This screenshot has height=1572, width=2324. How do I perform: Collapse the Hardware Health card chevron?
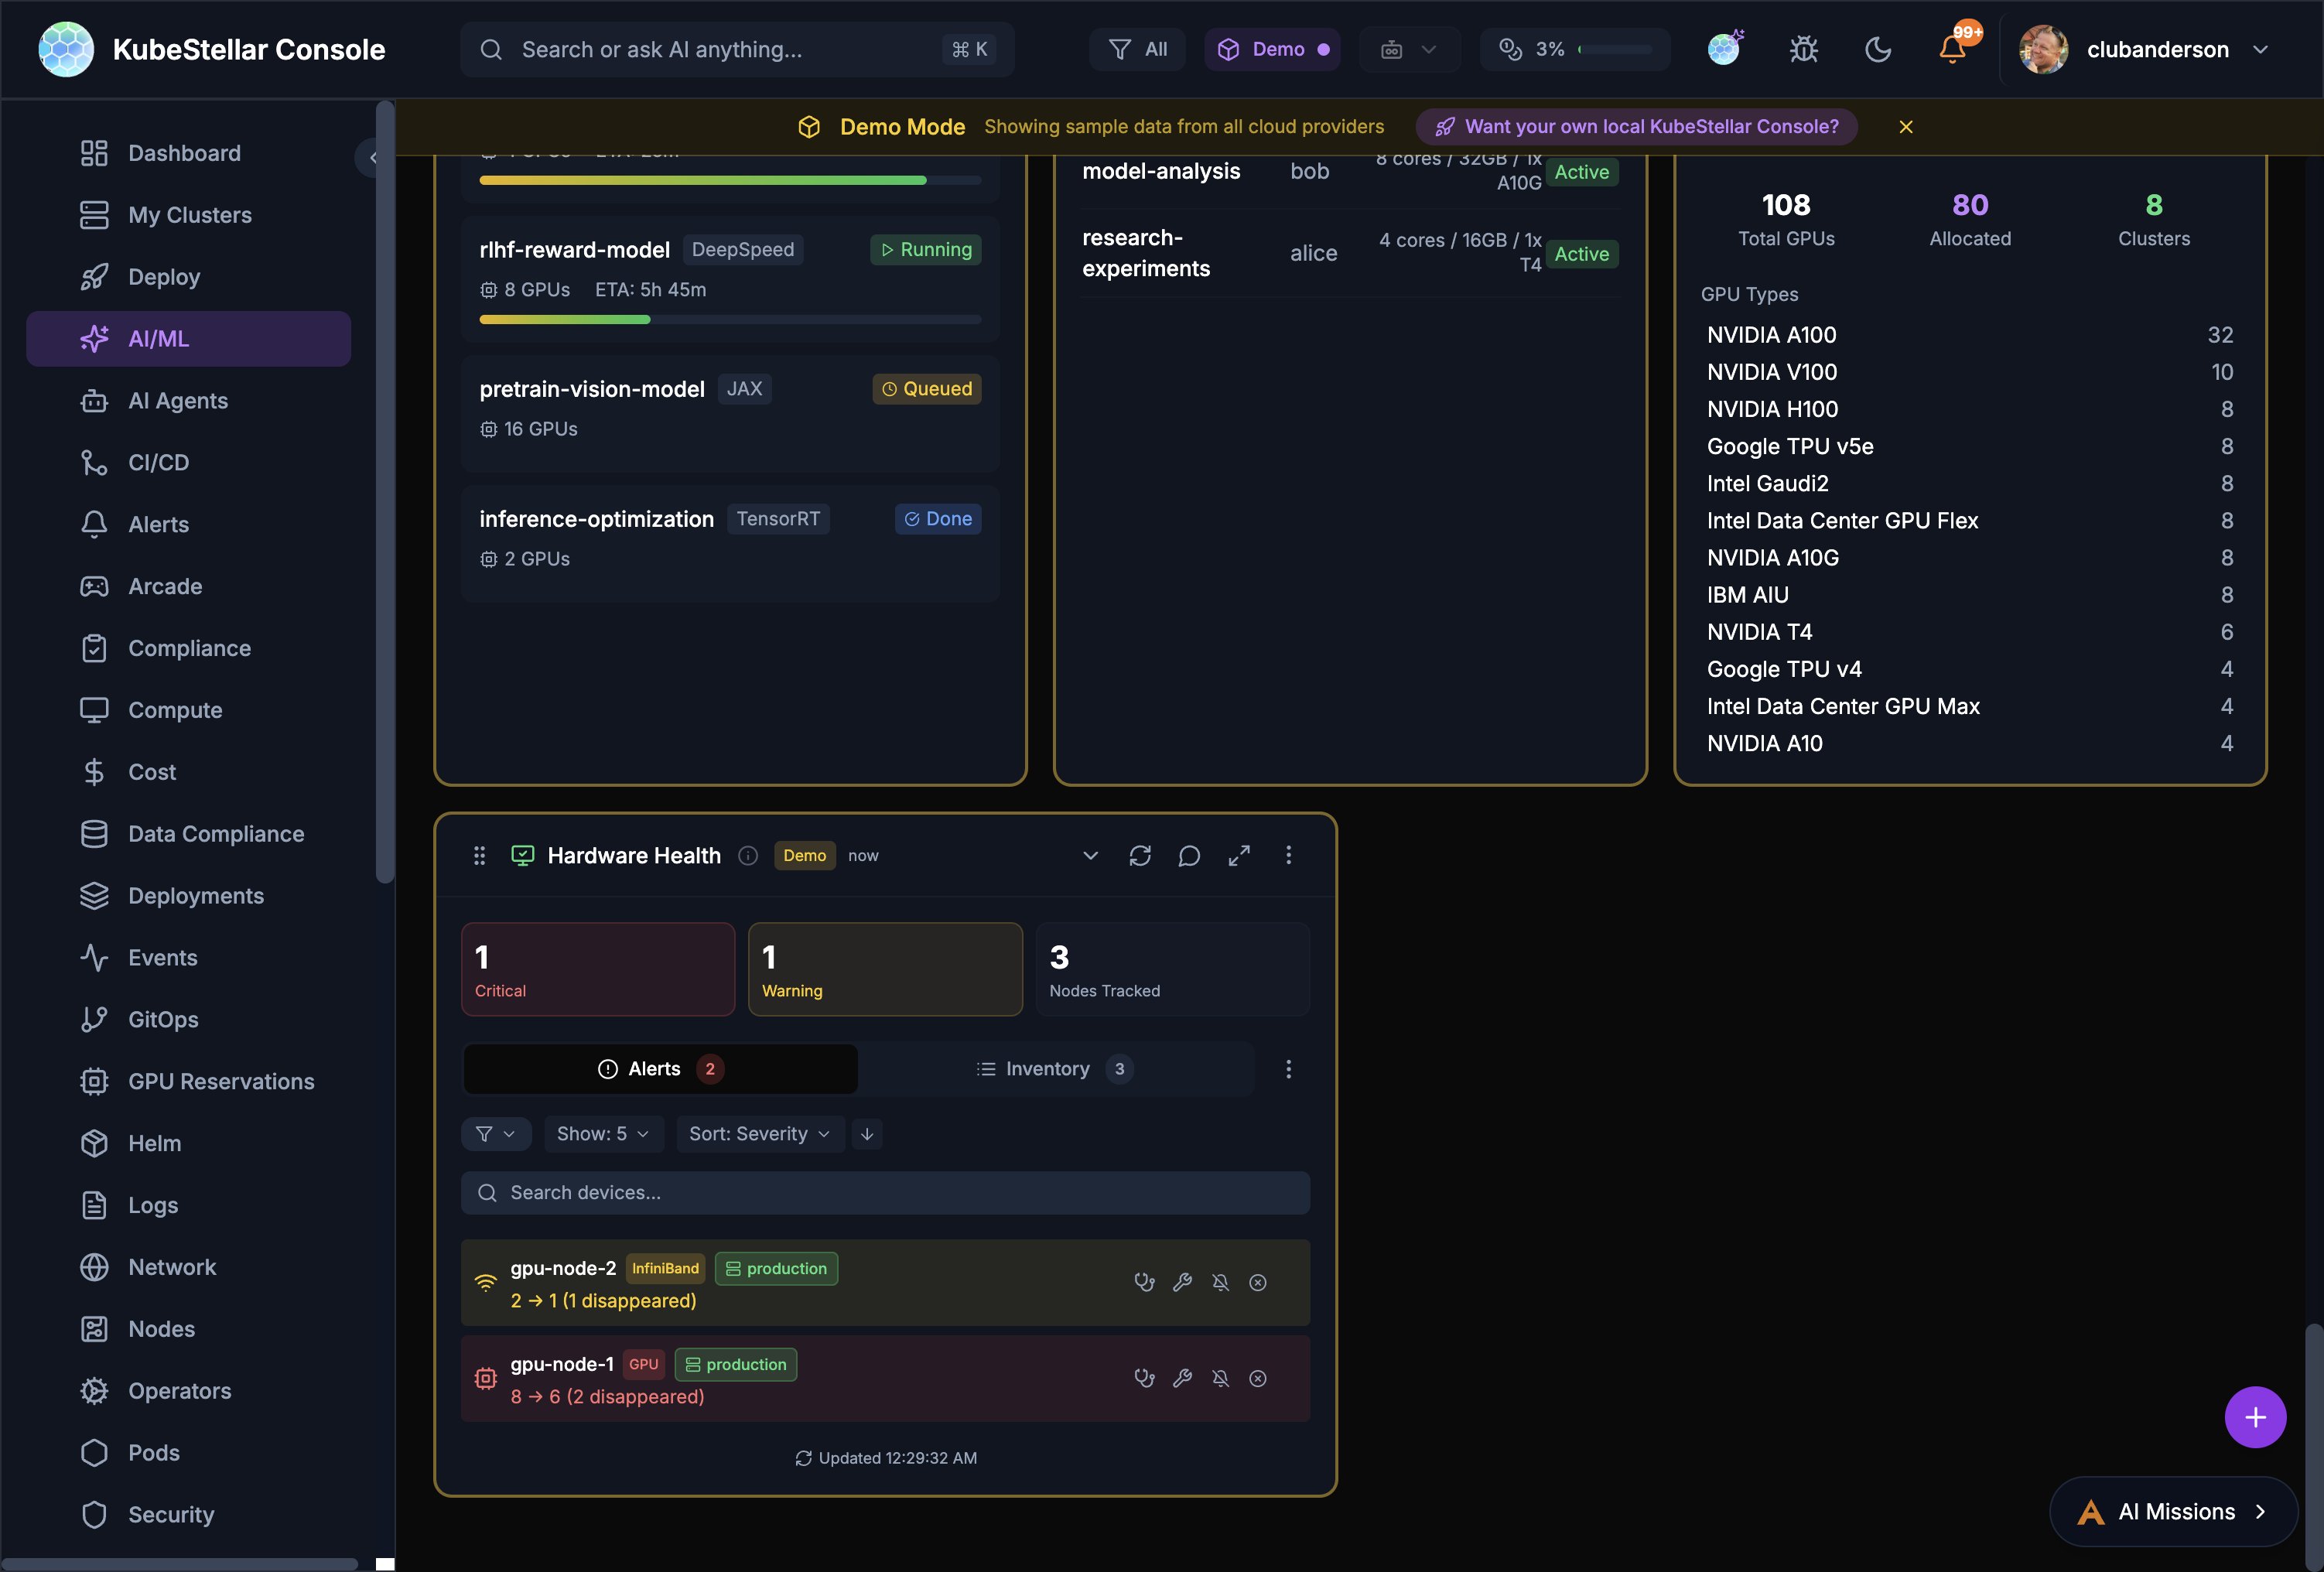(1090, 856)
